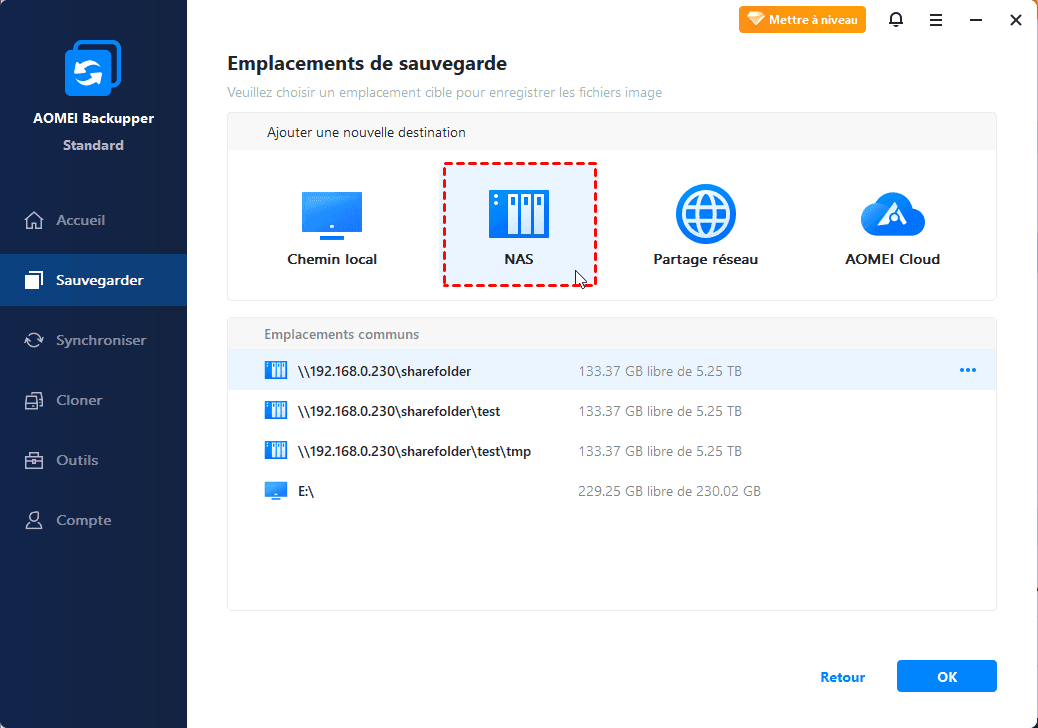The width and height of the screenshot is (1038, 728).
Task: Click free space text of sharefolder\test\tmp row
Action: click(x=660, y=451)
